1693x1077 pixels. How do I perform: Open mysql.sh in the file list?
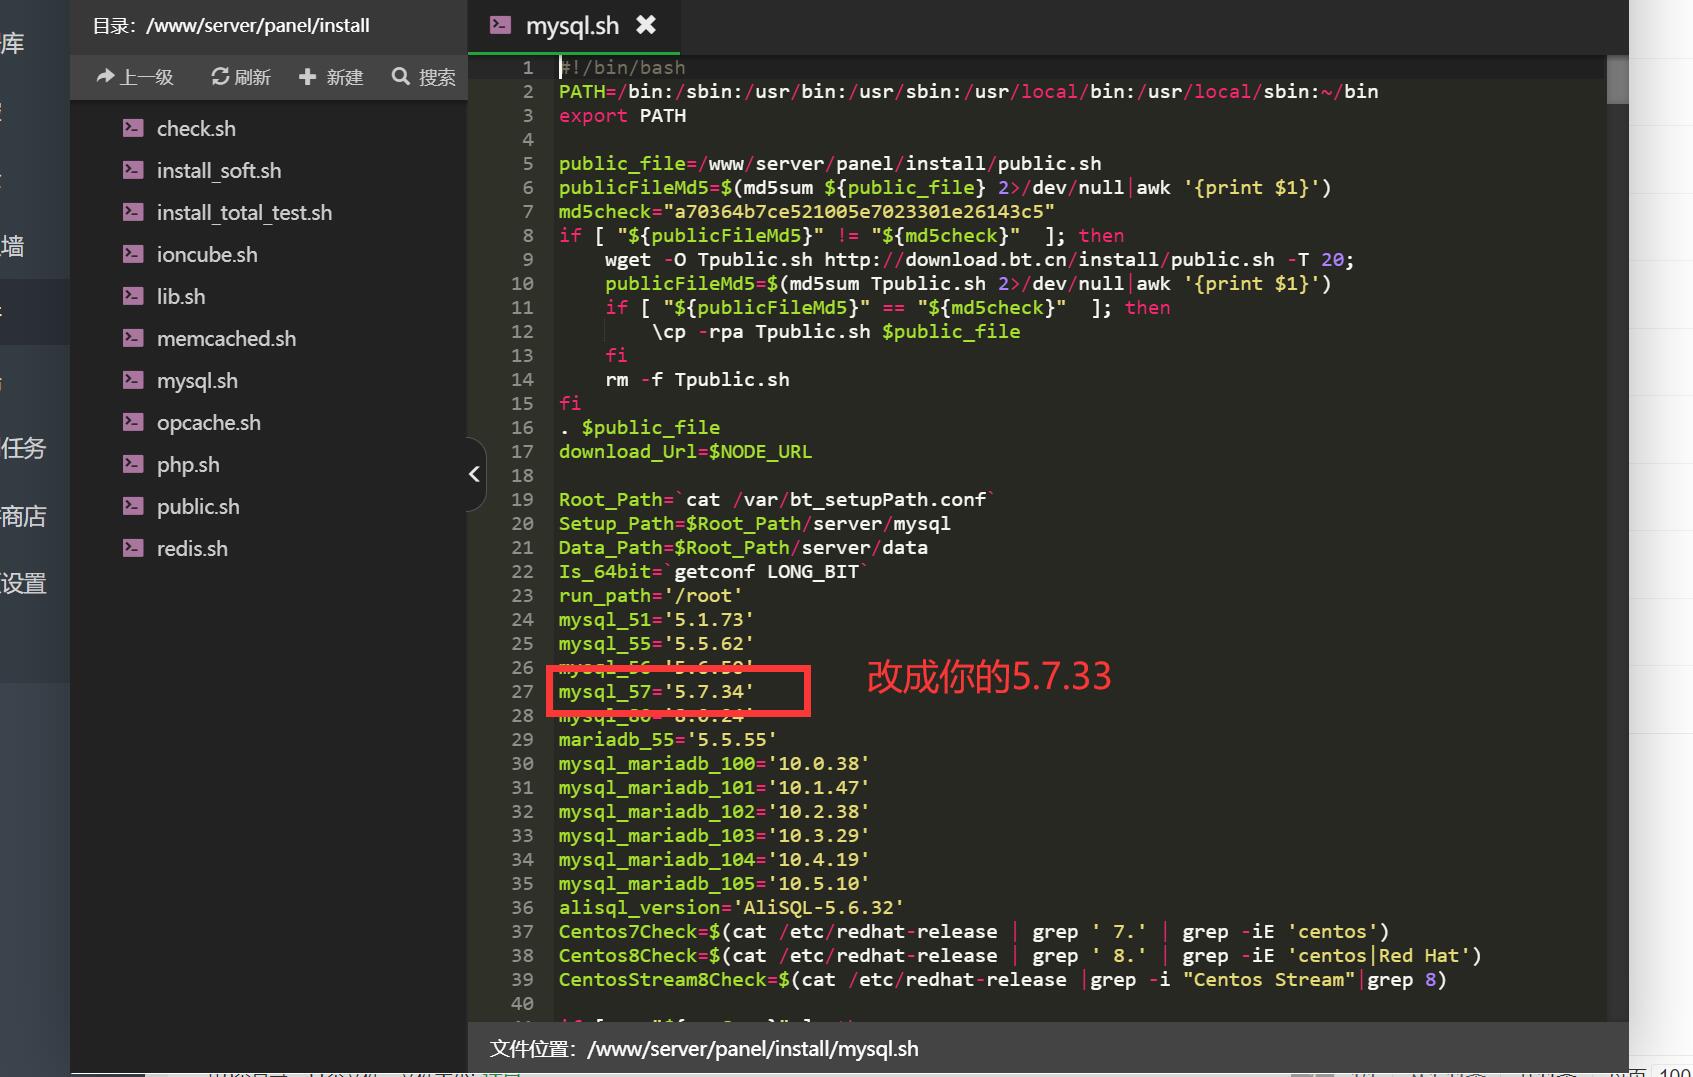tap(197, 381)
